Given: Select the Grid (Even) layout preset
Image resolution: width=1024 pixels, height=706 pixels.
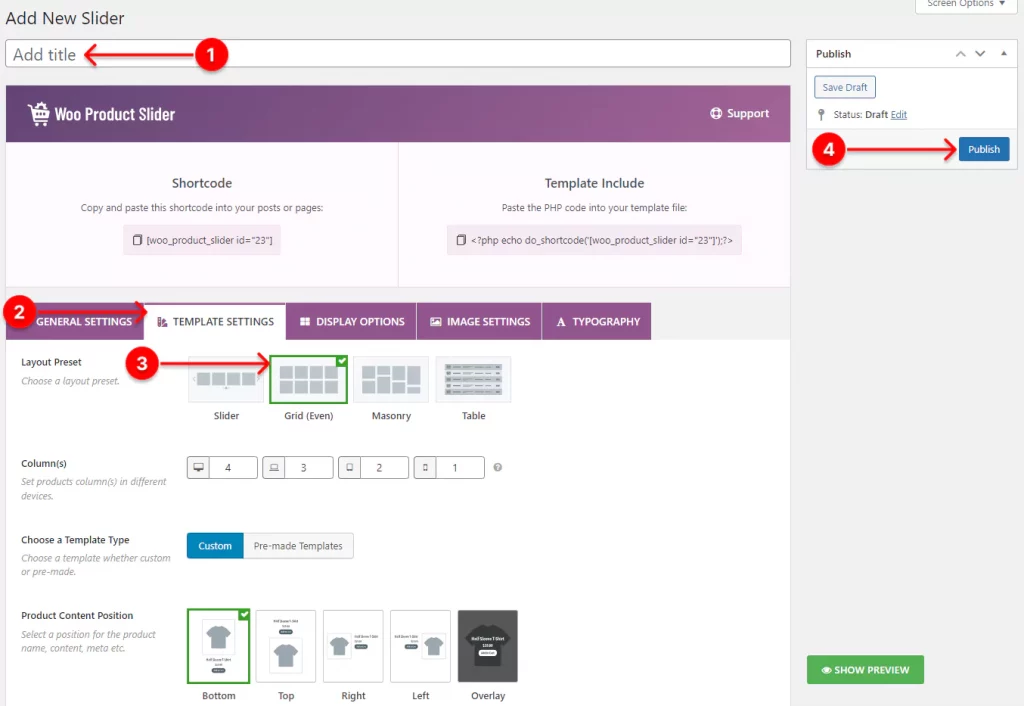Looking at the screenshot, I should tap(308, 379).
